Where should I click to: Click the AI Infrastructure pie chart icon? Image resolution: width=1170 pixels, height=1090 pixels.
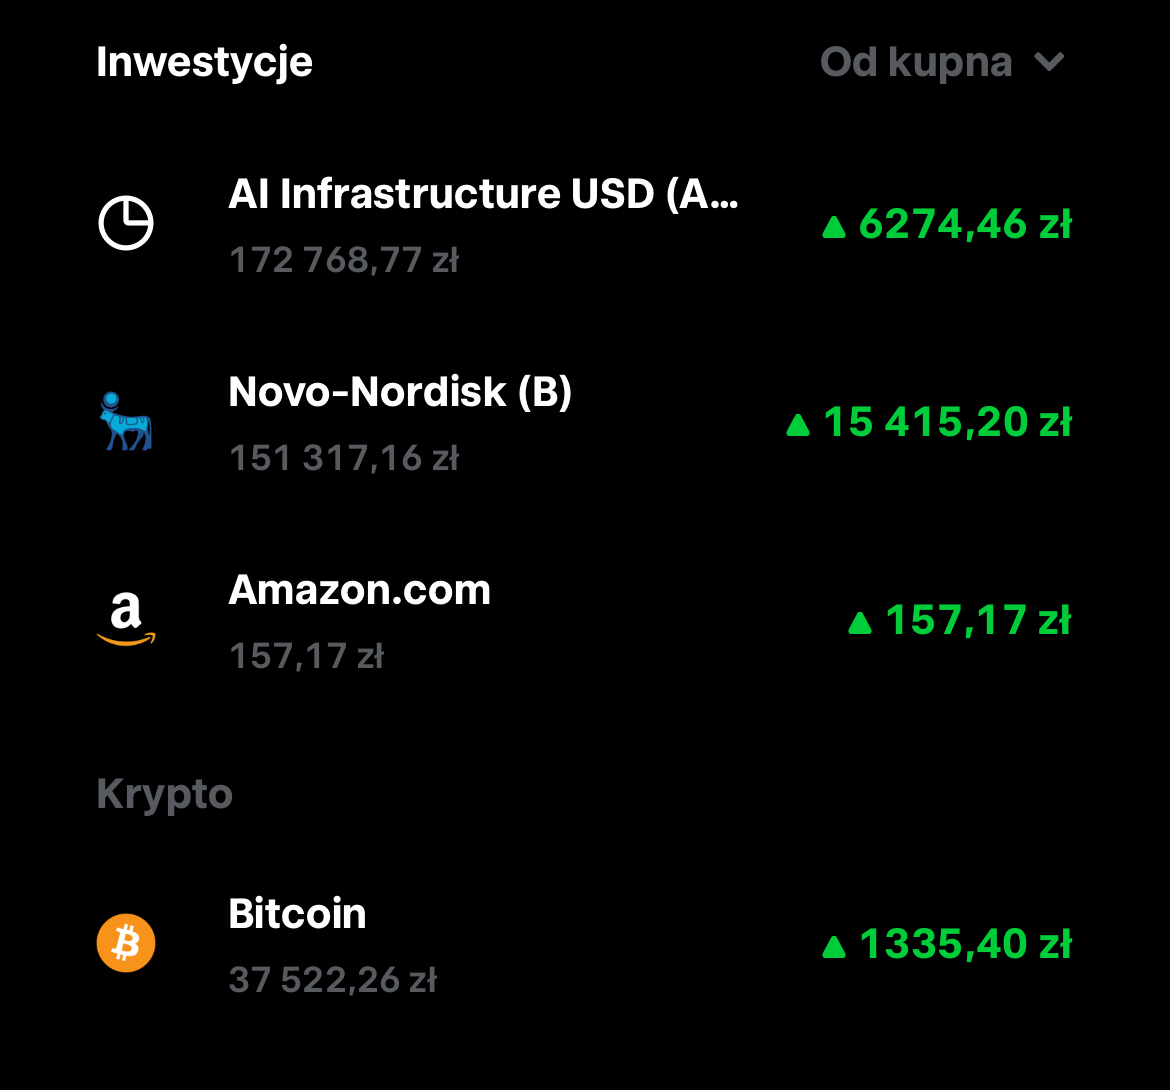pyautogui.click(x=126, y=223)
